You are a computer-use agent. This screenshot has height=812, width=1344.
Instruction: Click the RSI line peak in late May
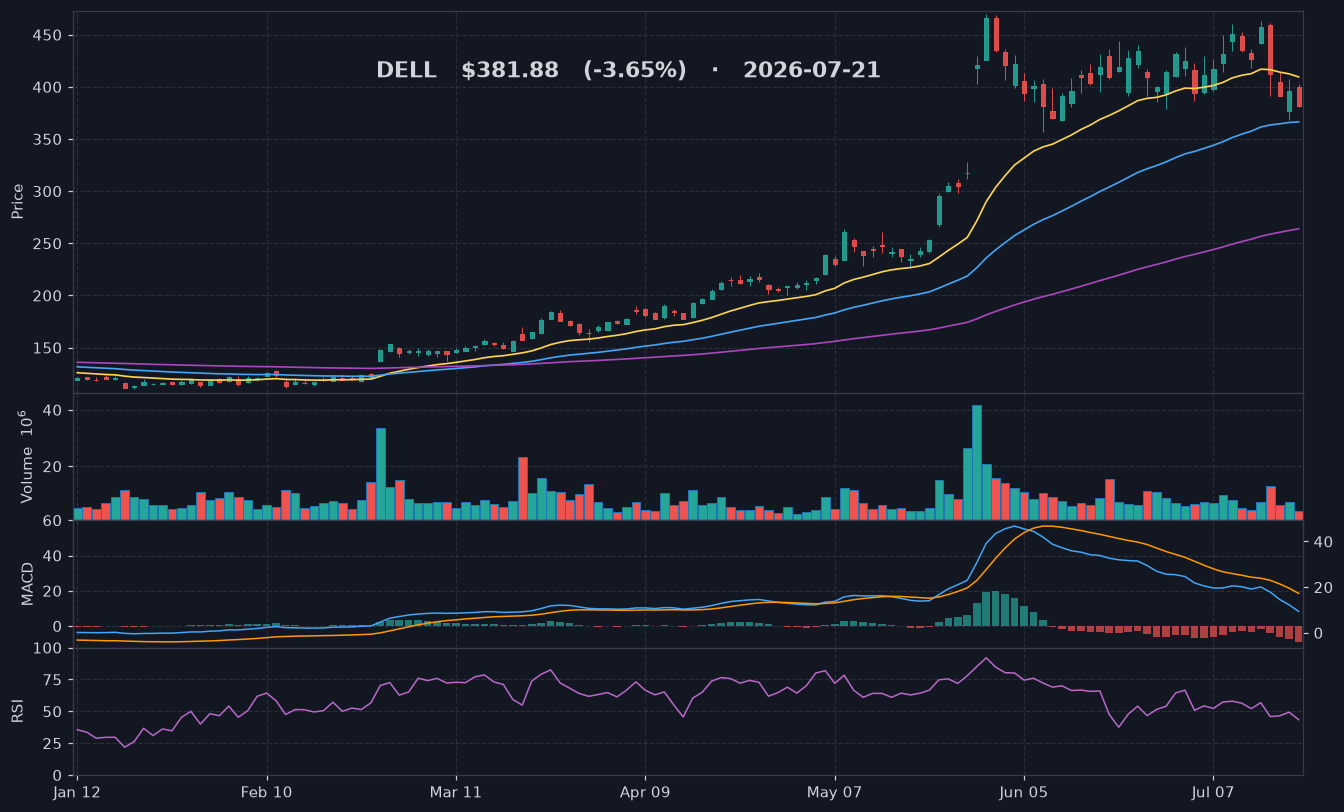pos(986,658)
